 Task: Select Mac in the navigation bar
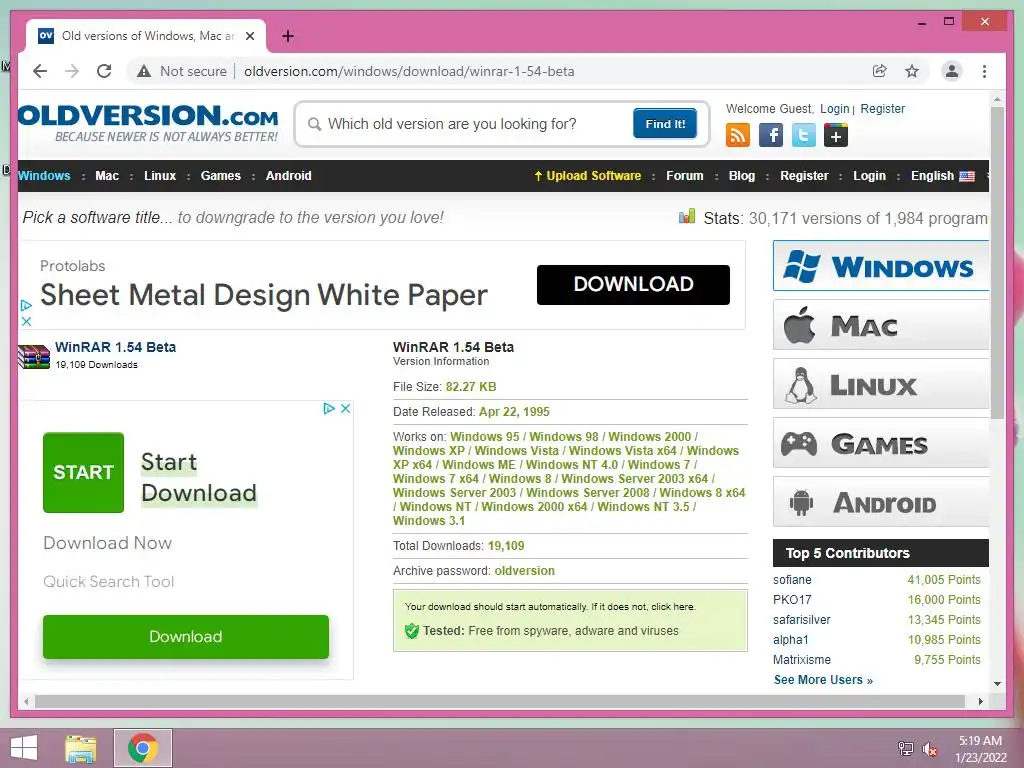[x=107, y=176]
